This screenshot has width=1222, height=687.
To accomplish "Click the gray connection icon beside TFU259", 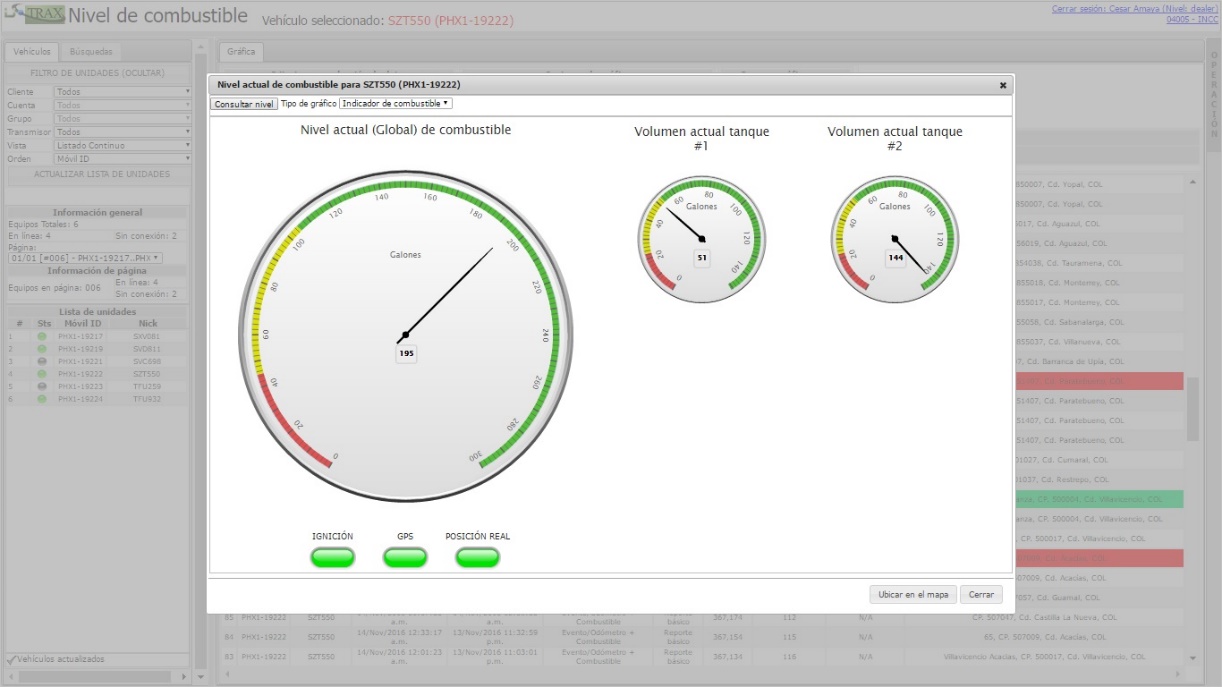I will coord(42,386).
